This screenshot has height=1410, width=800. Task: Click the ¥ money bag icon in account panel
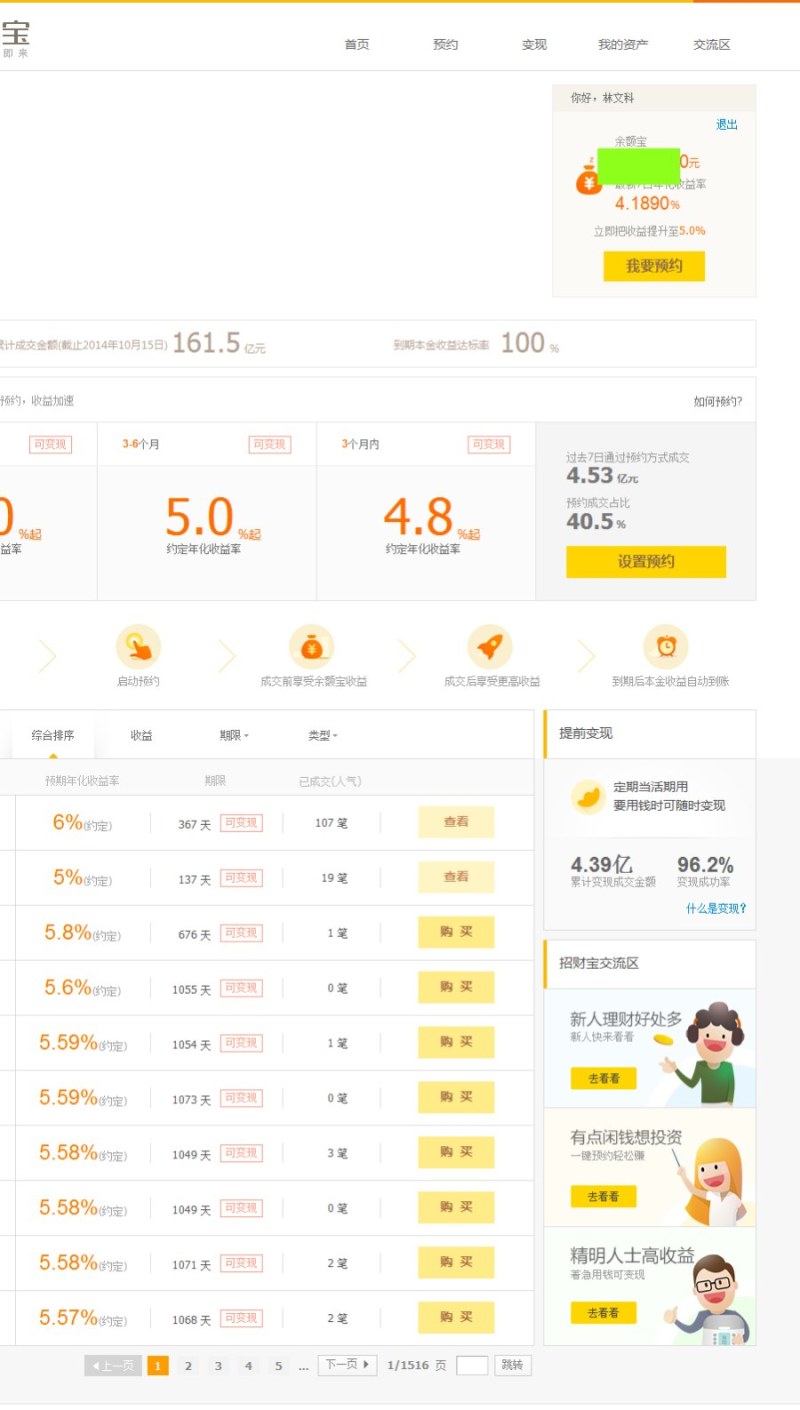click(588, 180)
